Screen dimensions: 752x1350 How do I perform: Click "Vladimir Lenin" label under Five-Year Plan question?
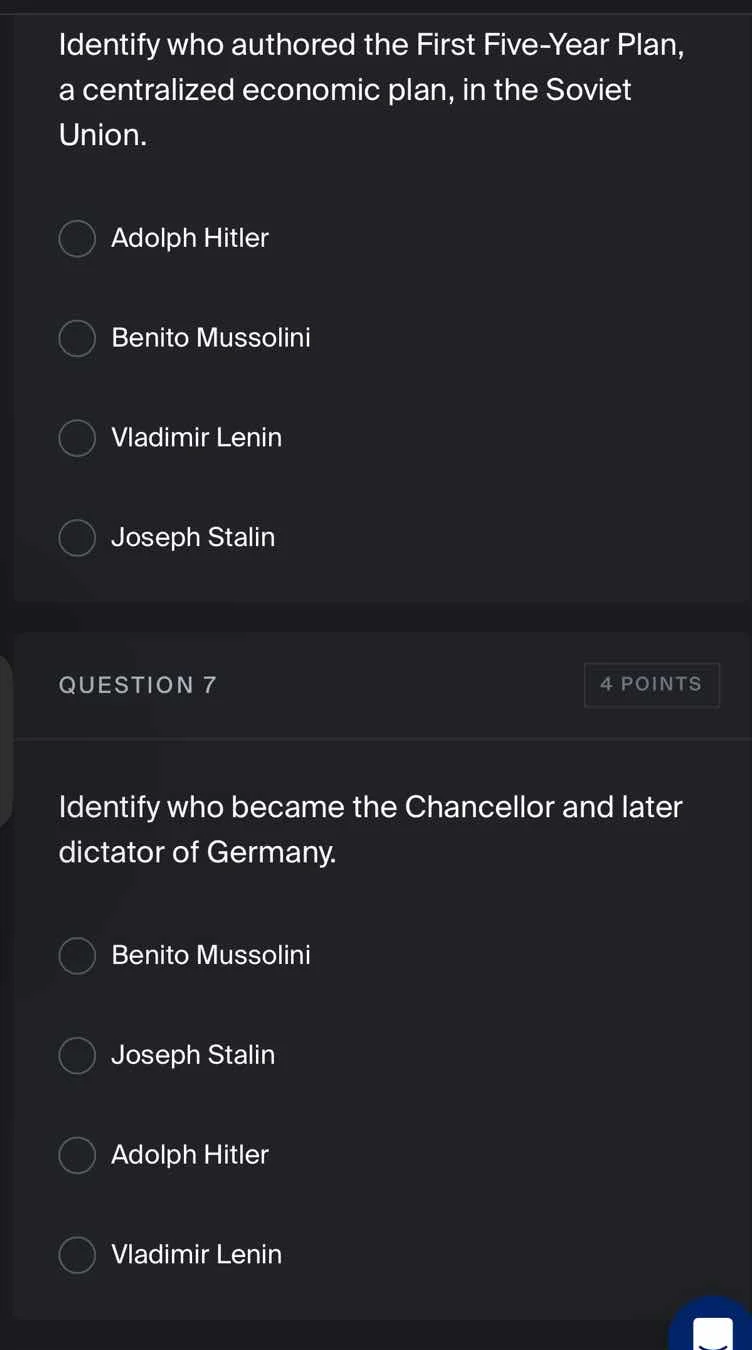197,438
